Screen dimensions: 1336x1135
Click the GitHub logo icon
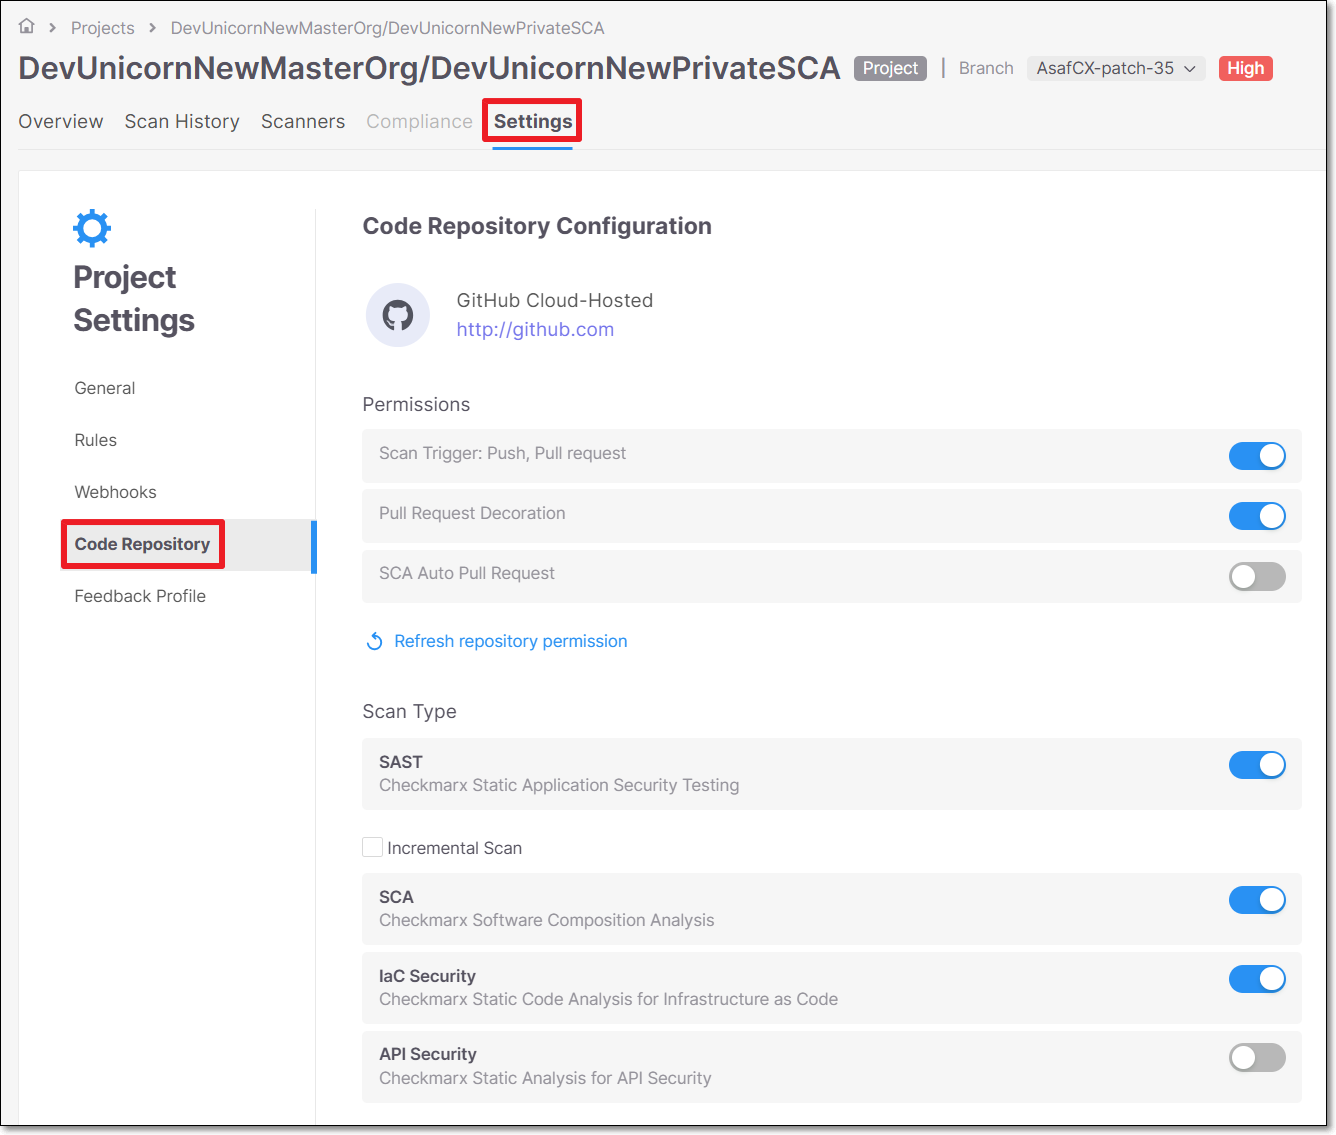pos(398,315)
